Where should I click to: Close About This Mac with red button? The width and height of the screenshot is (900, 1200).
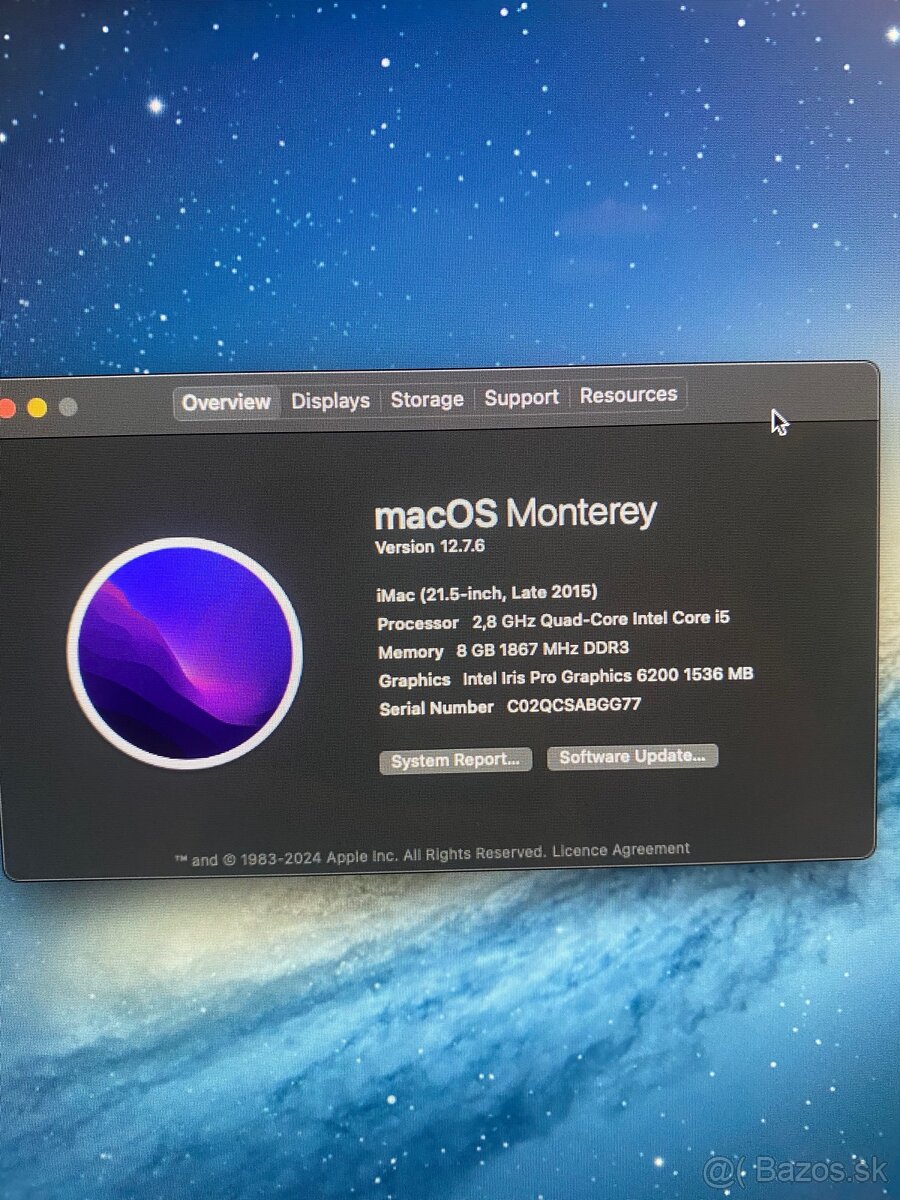pyautogui.click(x=7, y=407)
